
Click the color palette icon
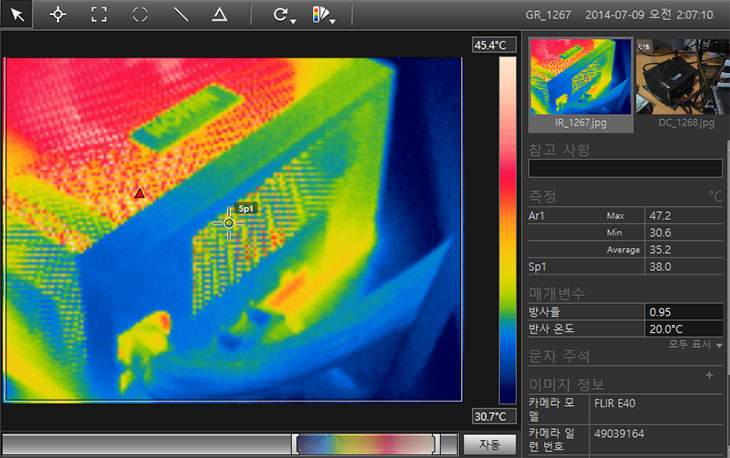(x=320, y=14)
